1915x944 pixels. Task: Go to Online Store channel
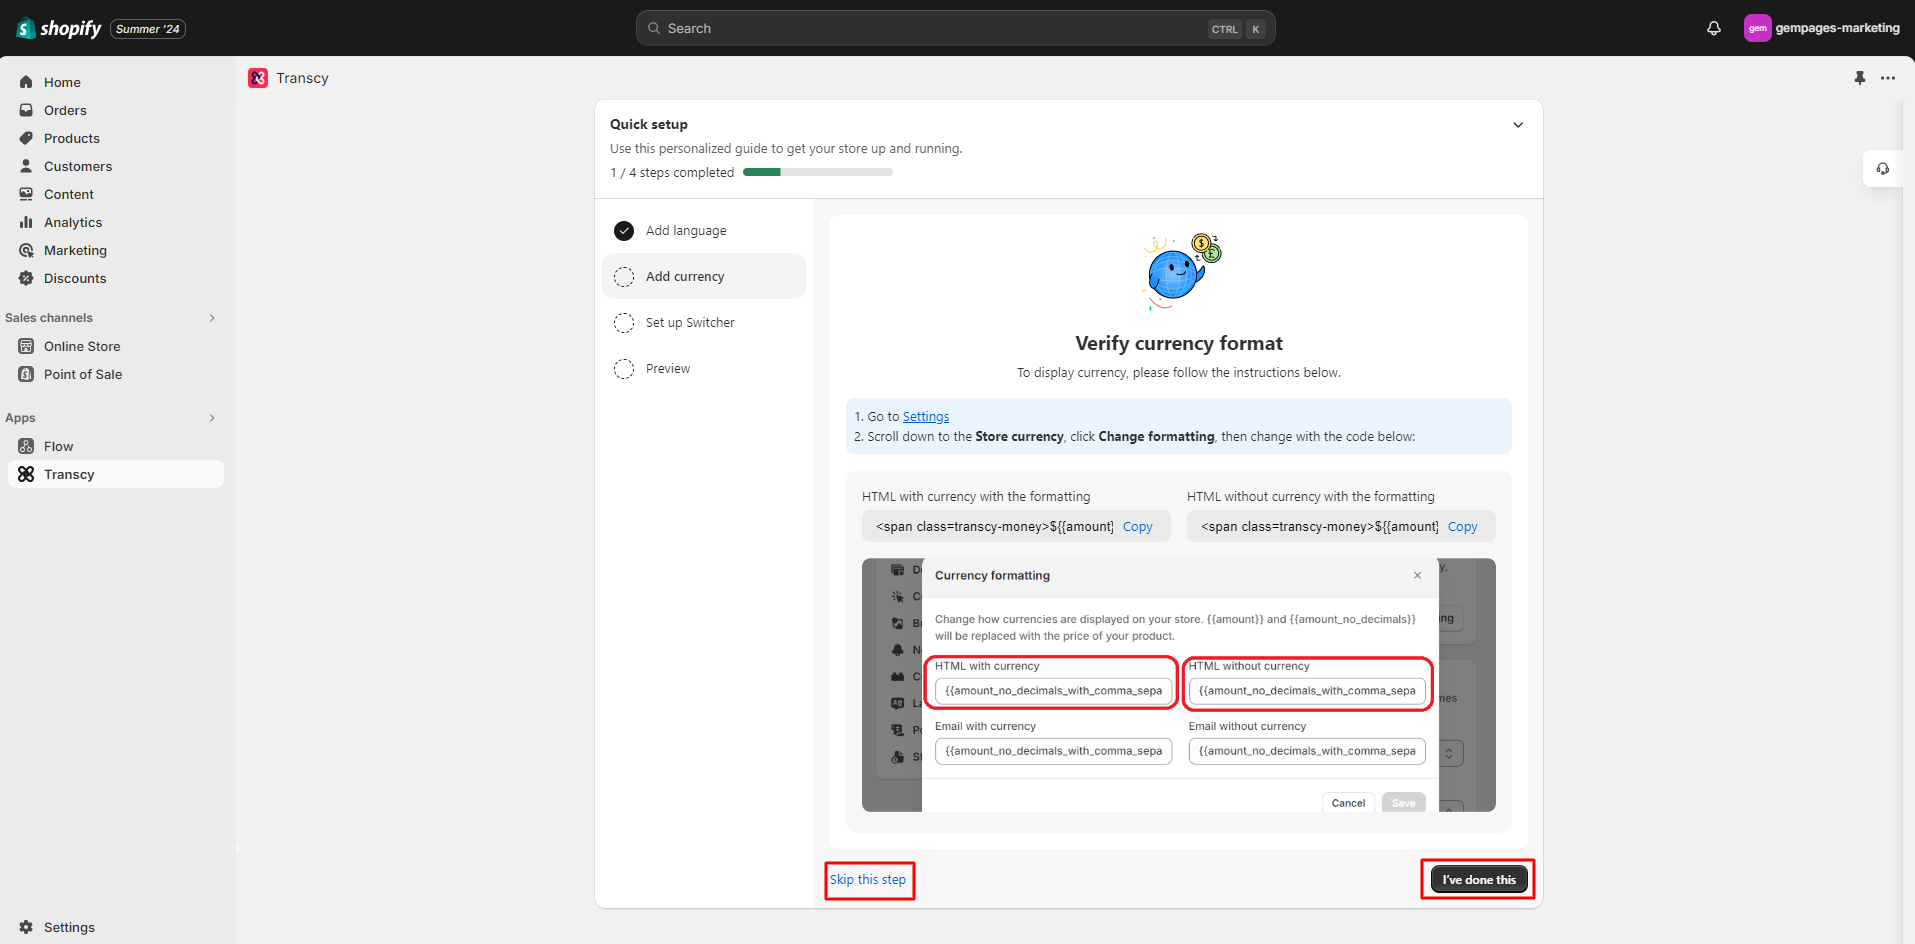click(82, 346)
